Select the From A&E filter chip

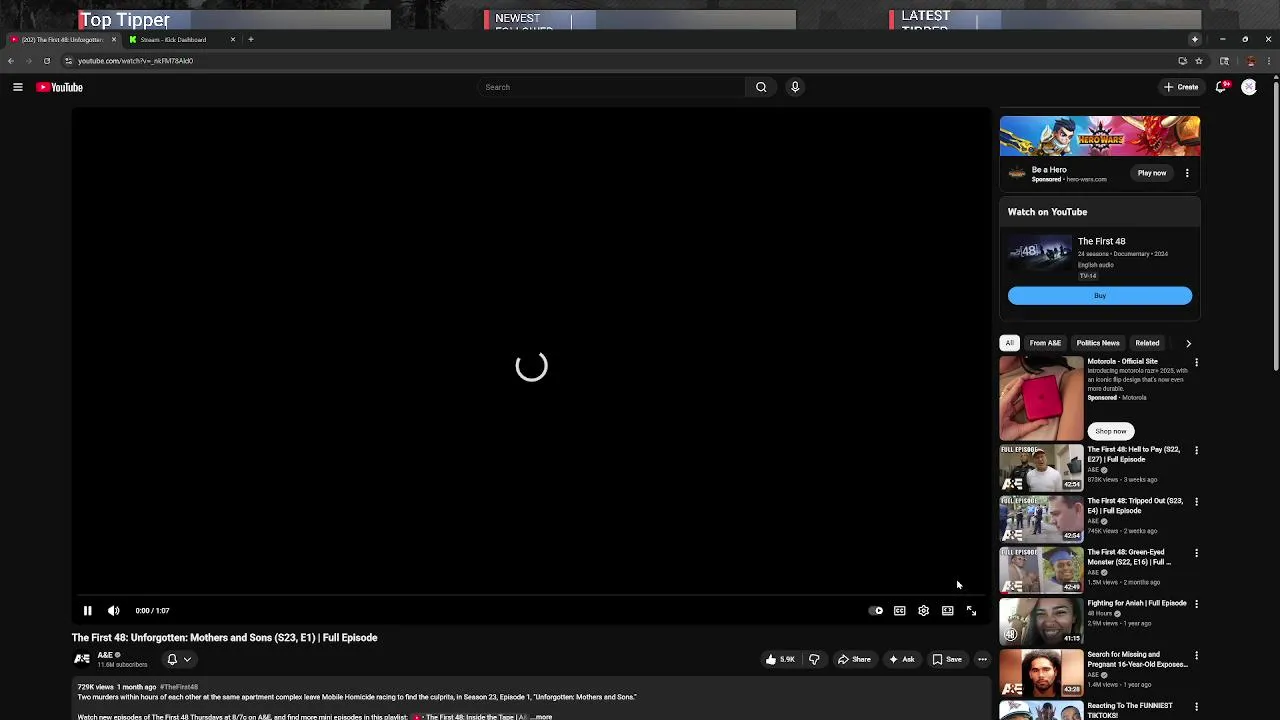(x=1045, y=343)
